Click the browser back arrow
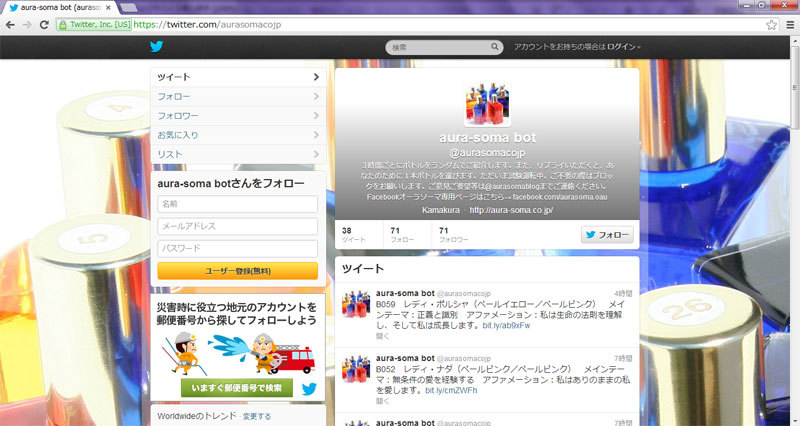This screenshot has height=426, width=800. (10, 24)
